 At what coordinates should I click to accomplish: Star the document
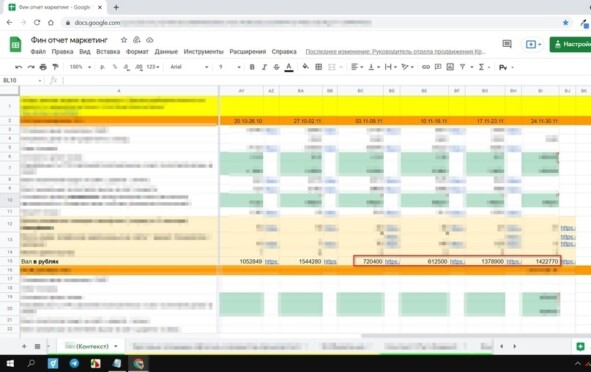pyautogui.click(x=124, y=40)
